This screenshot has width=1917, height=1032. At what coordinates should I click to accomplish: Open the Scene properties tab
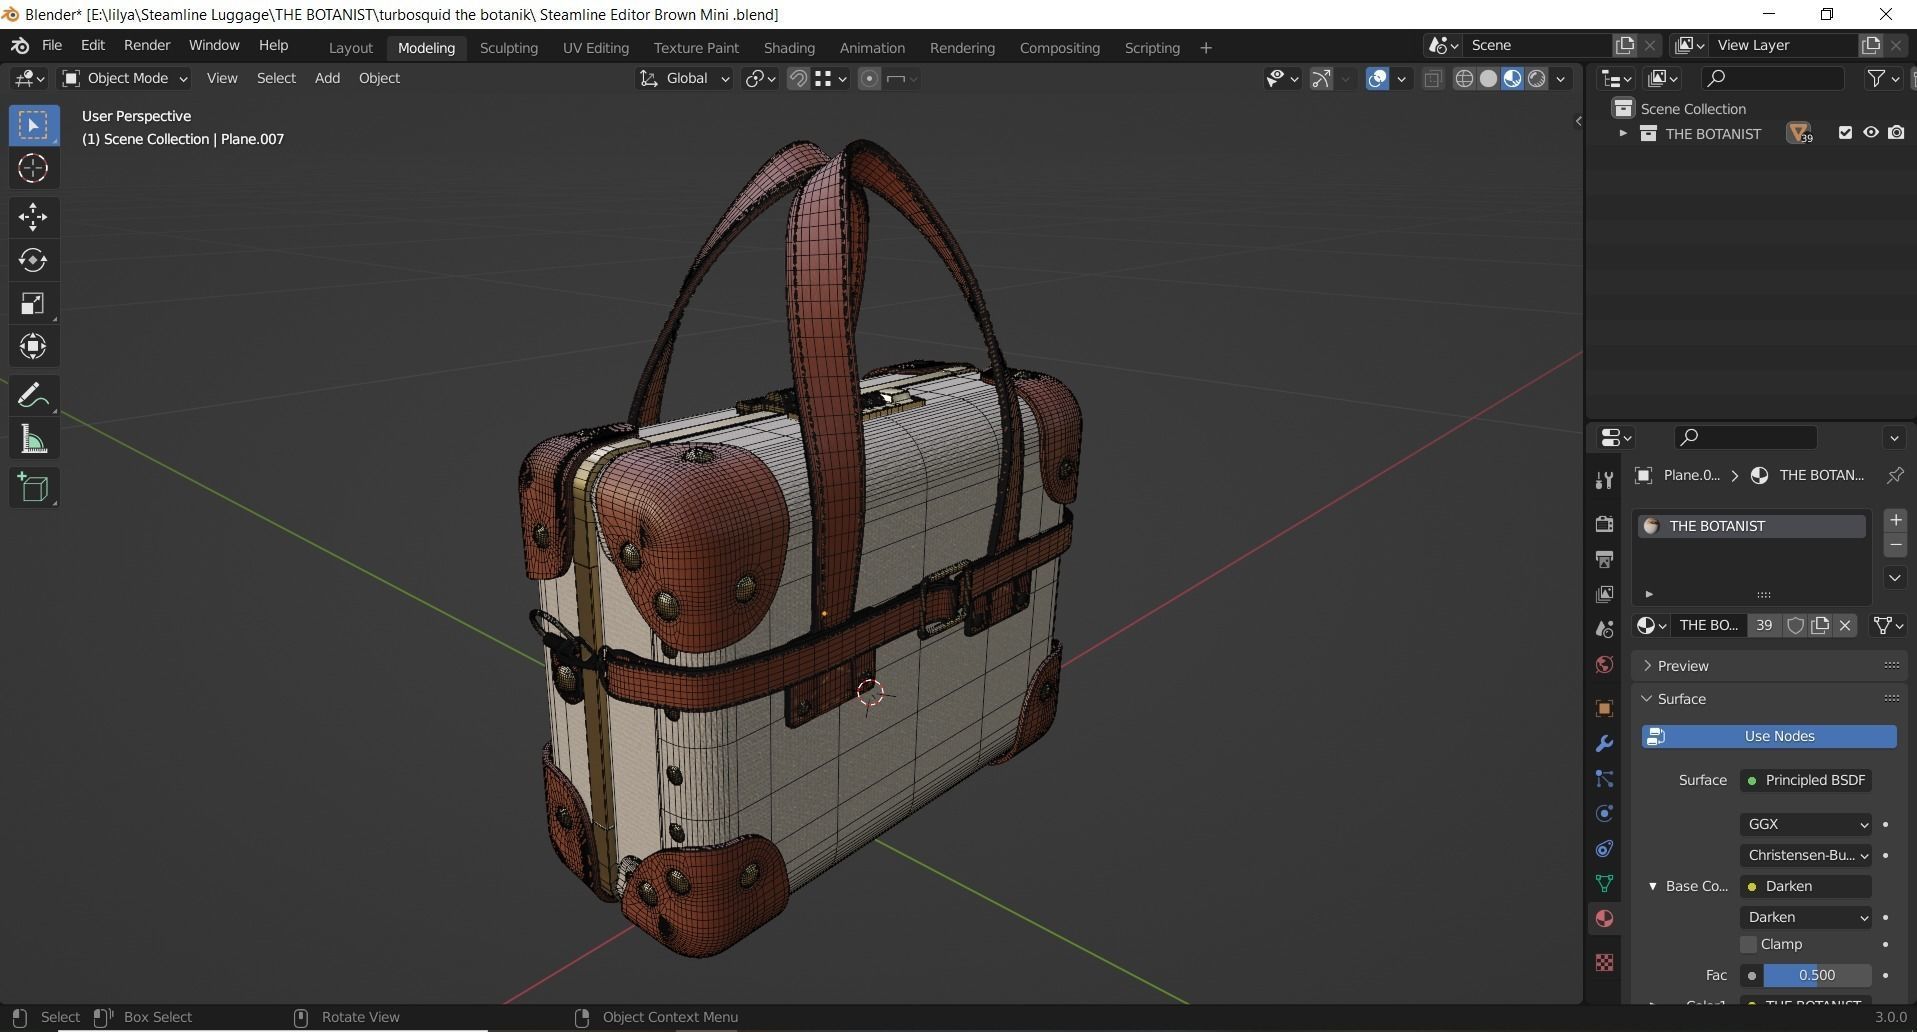click(x=1604, y=629)
